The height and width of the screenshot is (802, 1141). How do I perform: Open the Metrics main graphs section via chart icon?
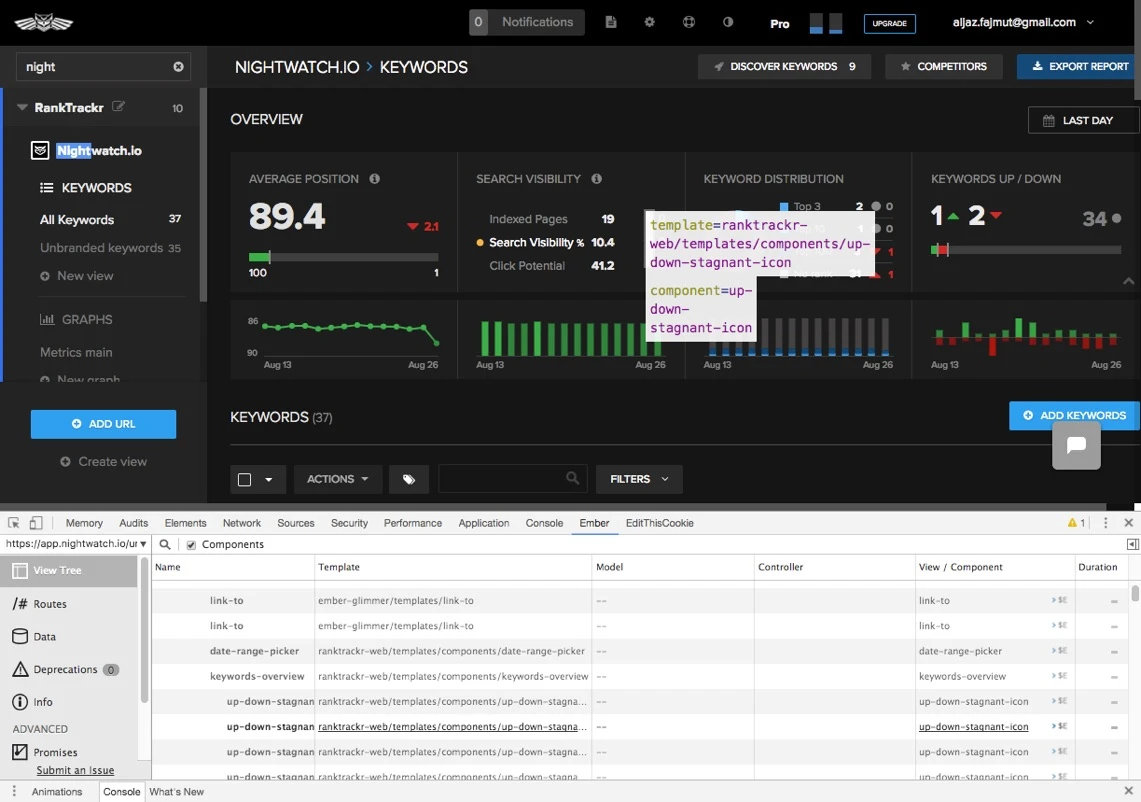48,319
